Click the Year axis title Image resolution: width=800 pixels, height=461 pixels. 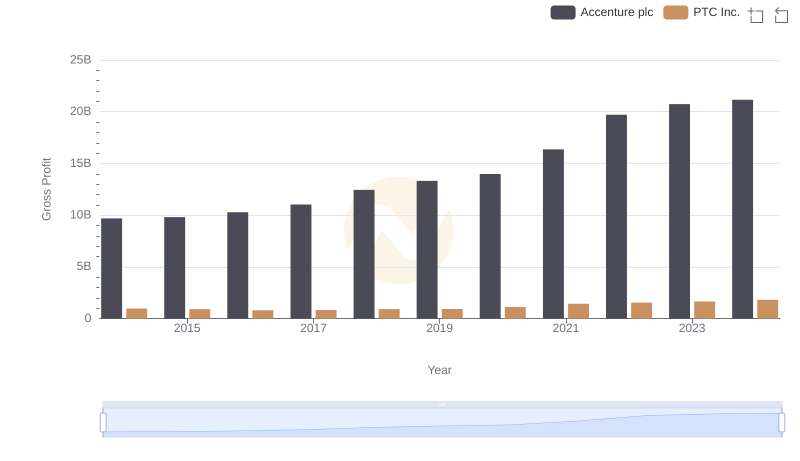click(439, 370)
